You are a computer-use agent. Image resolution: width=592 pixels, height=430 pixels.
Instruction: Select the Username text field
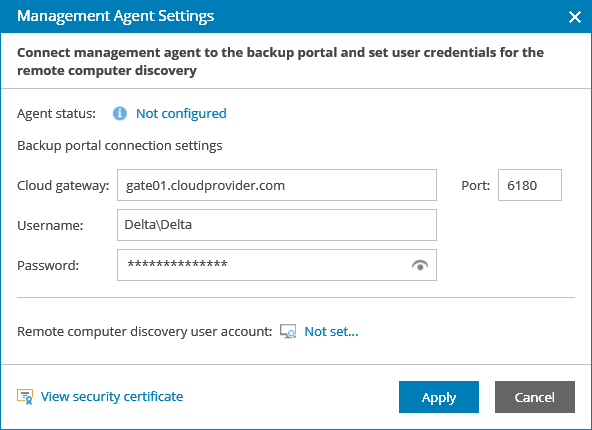click(x=277, y=225)
